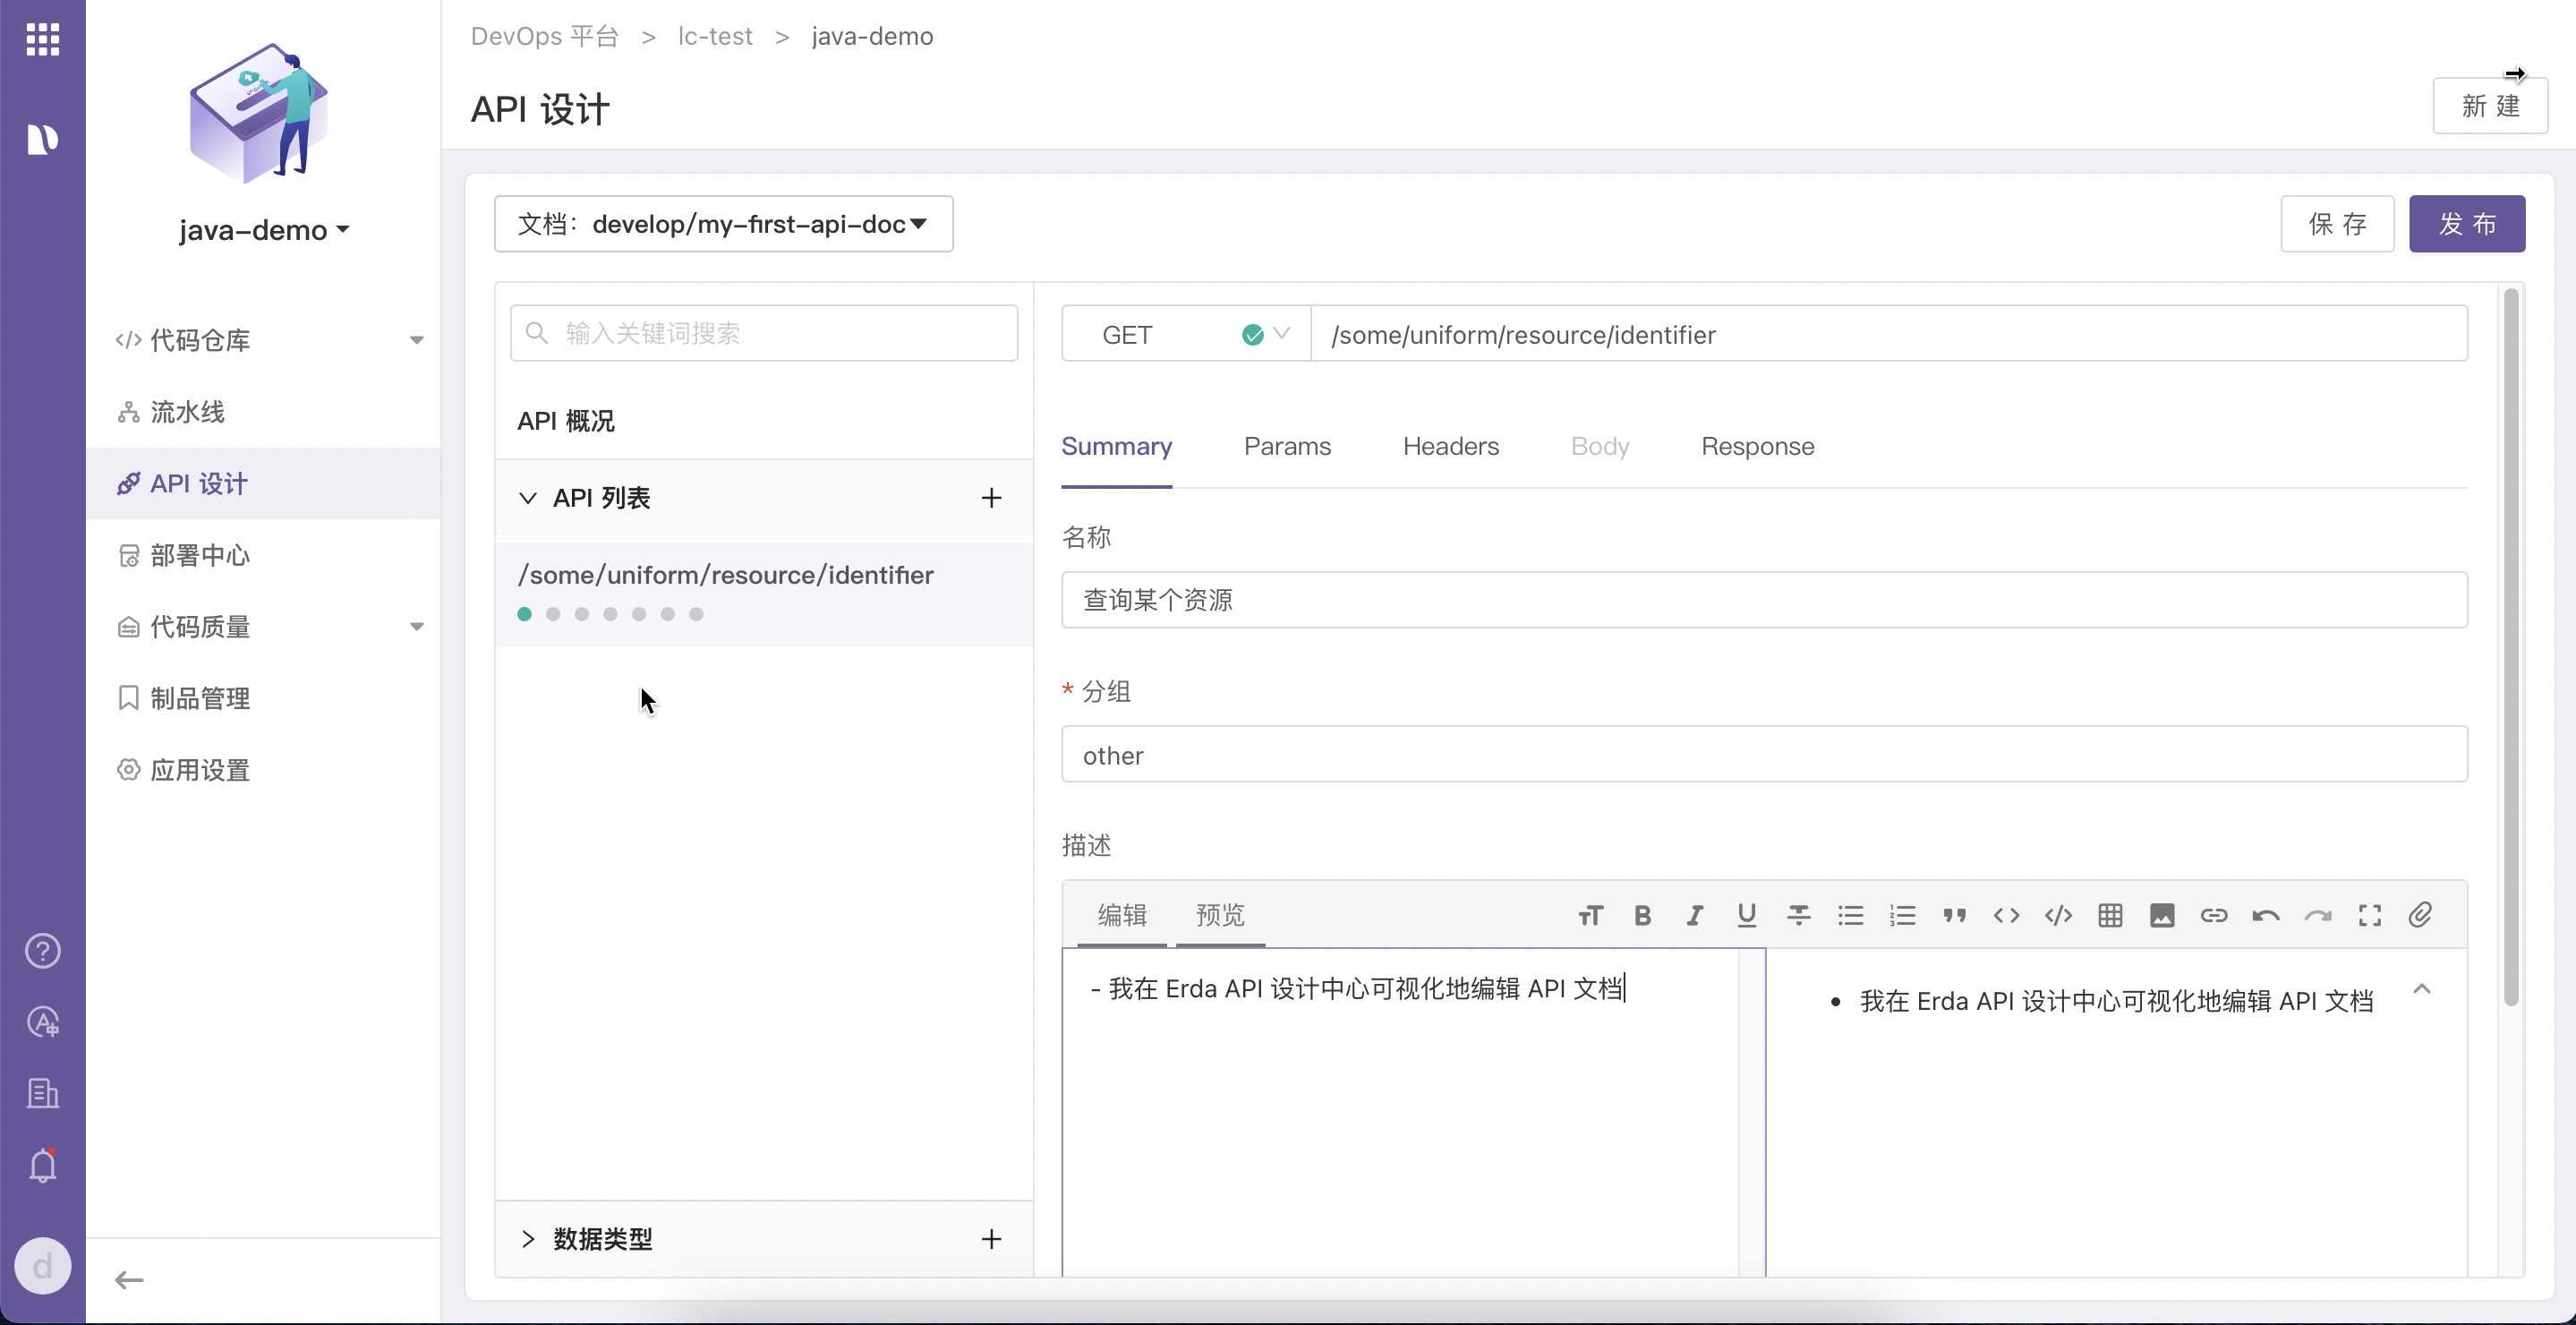Click the bold formatting icon
2576x1325 pixels.
pyautogui.click(x=1642, y=915)
